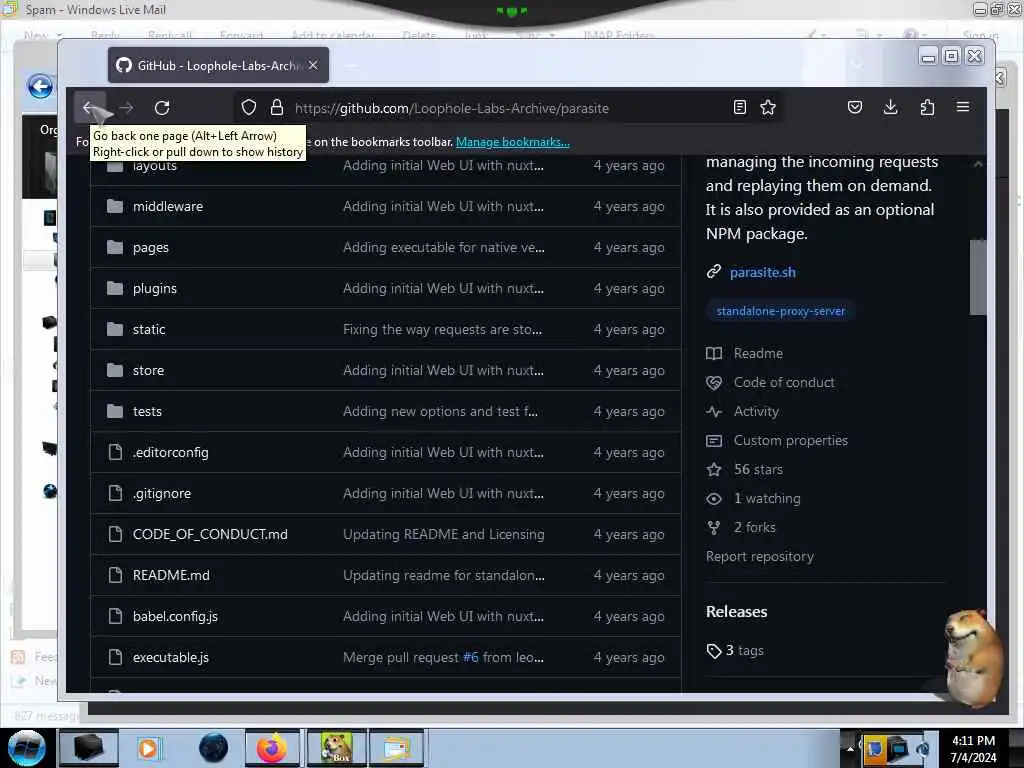
Task: Open the Firefox hamburger menu
Action: click(963, 108)
